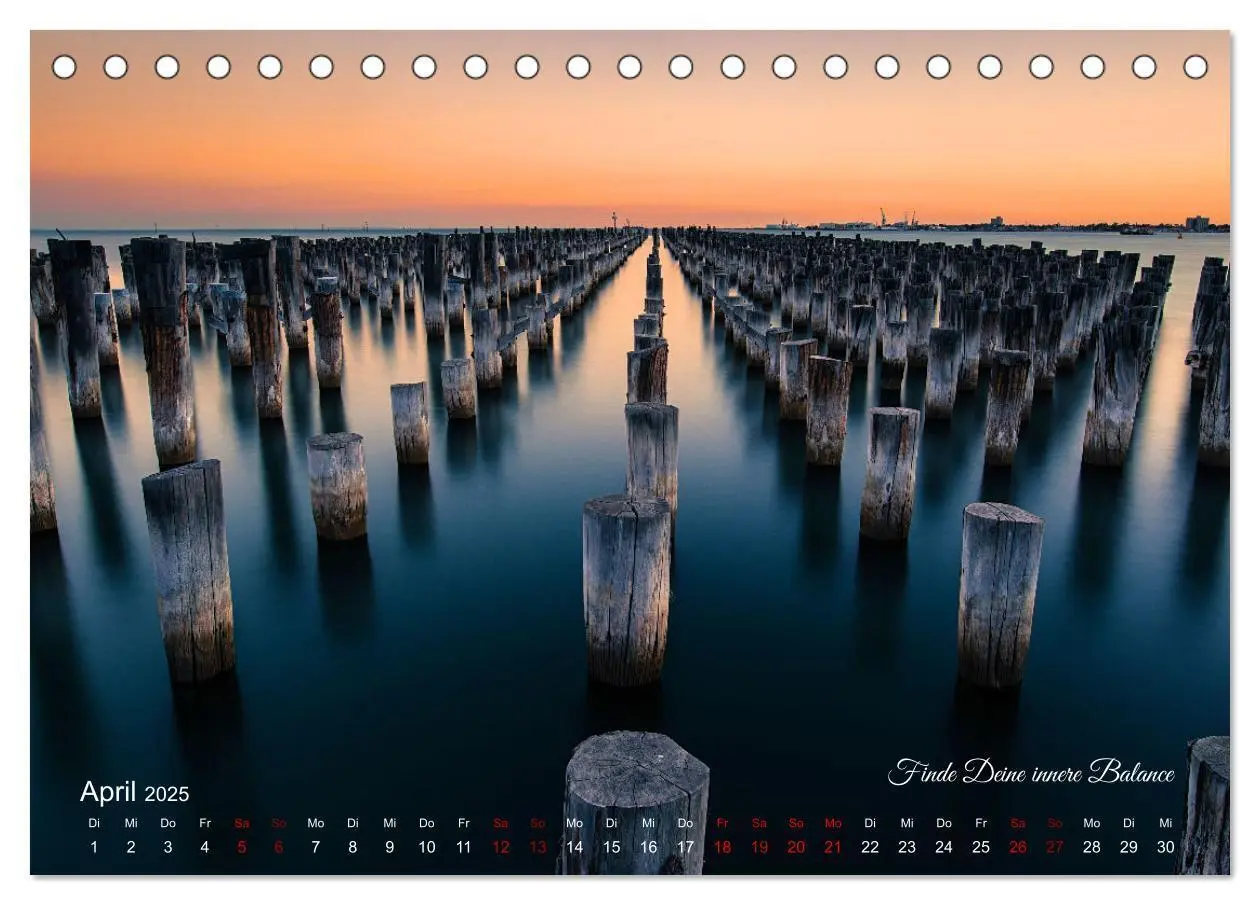Click the "Finde Deine innere Balance" caption

(x=1031, y=771)
